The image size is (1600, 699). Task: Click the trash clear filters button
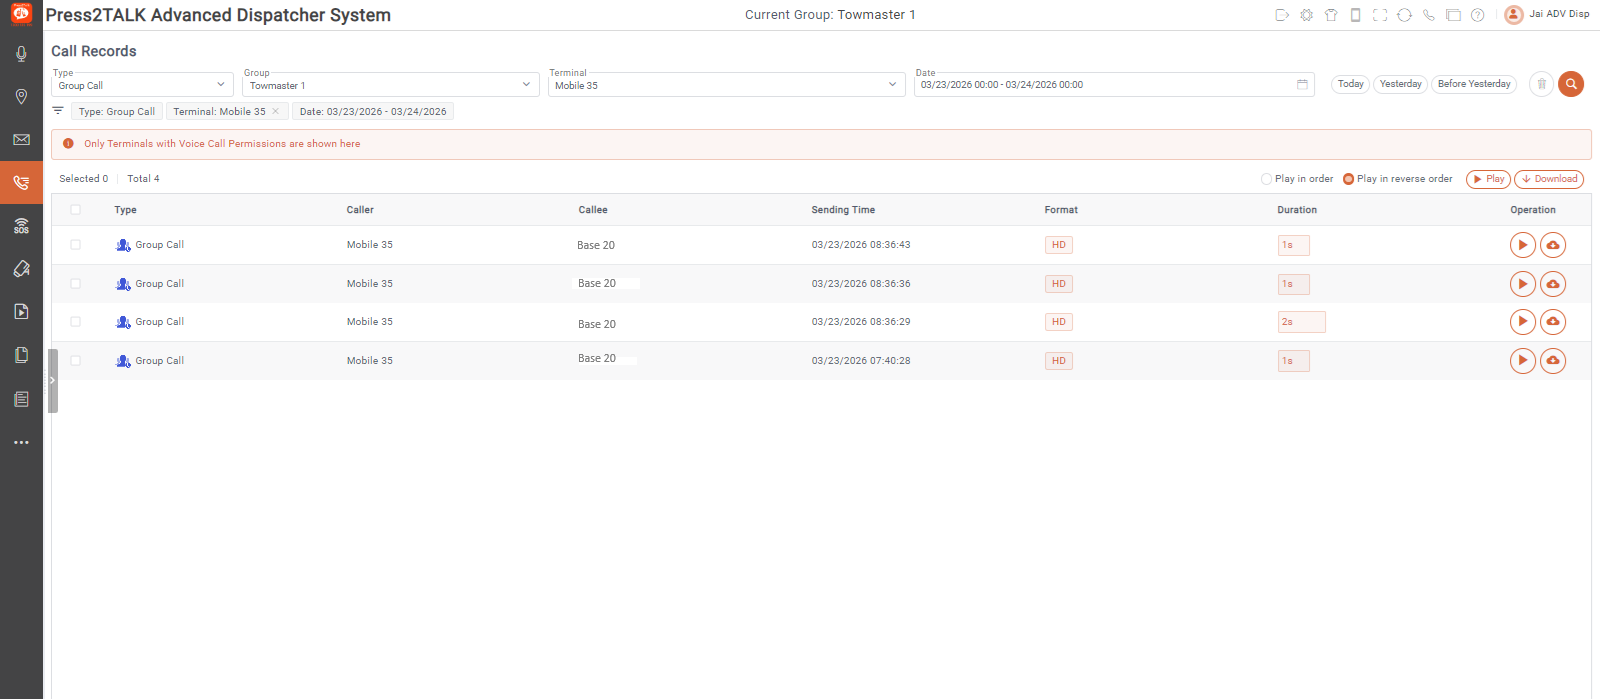(1542, 84)
